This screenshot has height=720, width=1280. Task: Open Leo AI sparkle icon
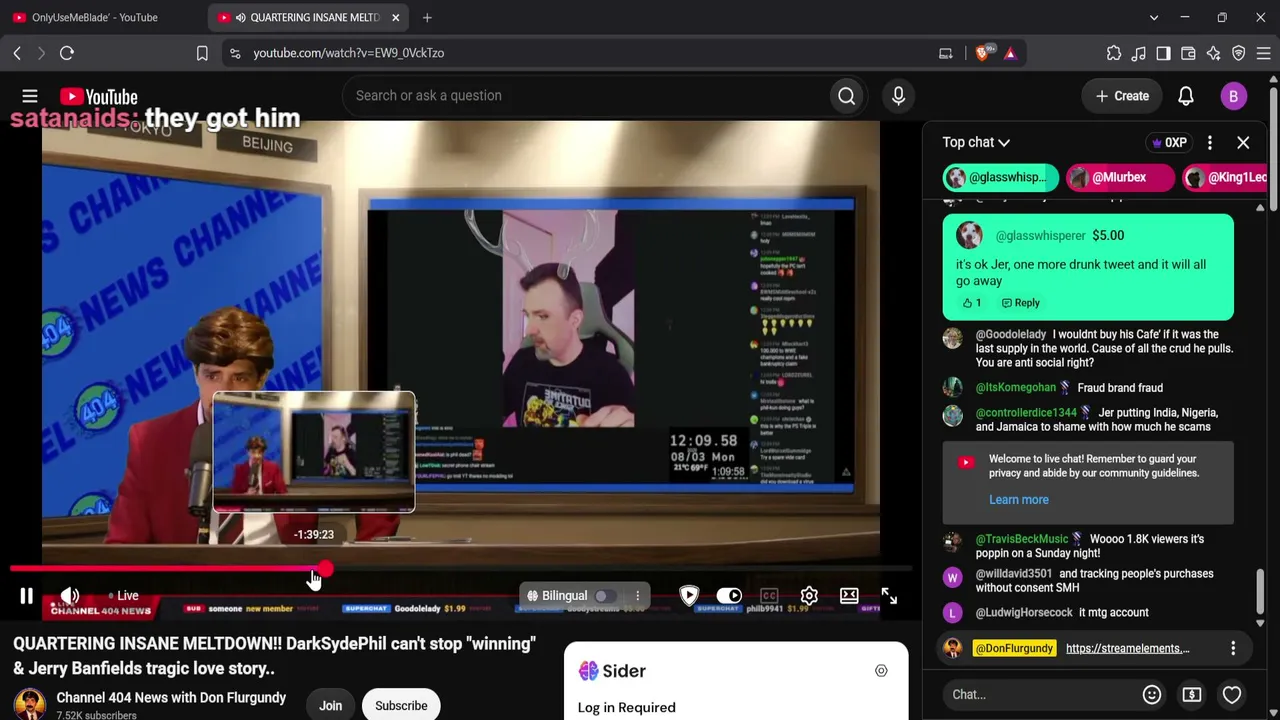(1213, 53)
